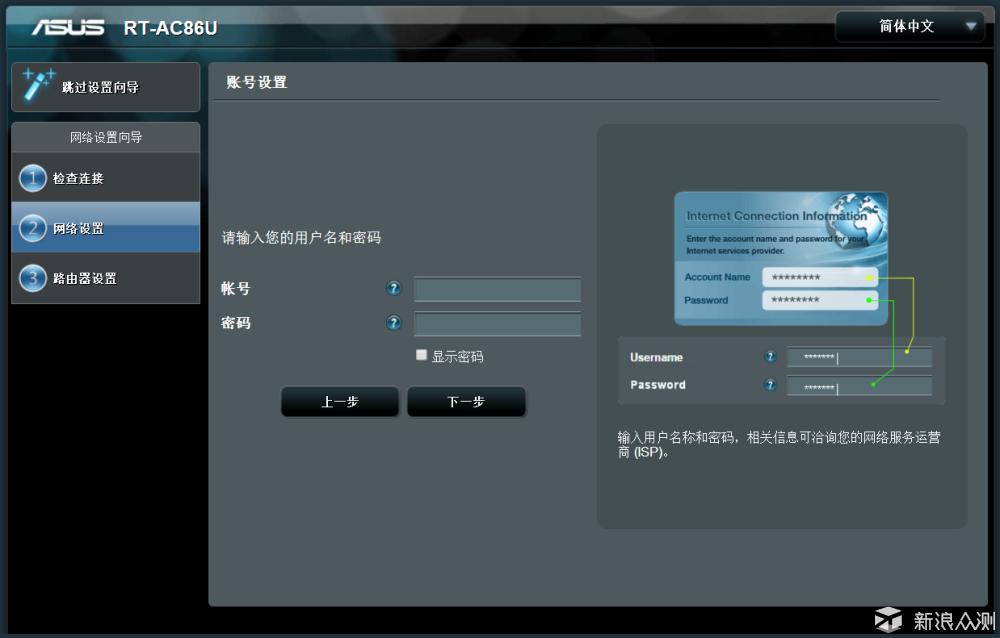
Task: Click the number 2 circle icon
Action: pos(33,228)
